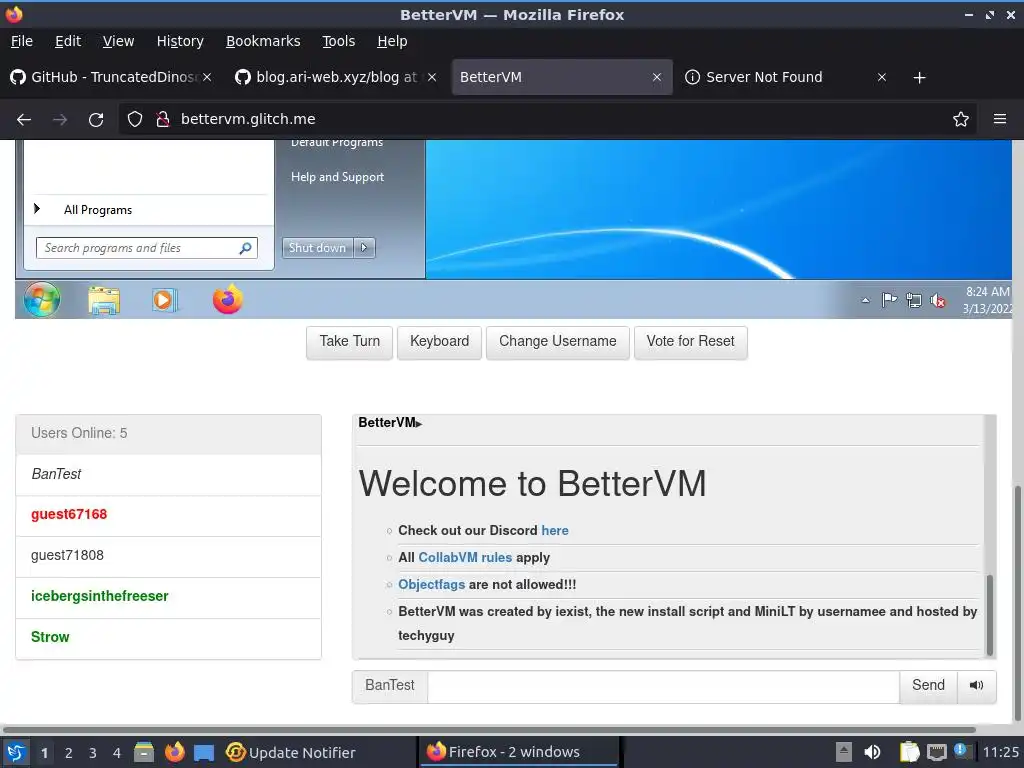This screenshot has height=768, width=1024.
Task: Open the Help menu
Action: click(392, 41)
